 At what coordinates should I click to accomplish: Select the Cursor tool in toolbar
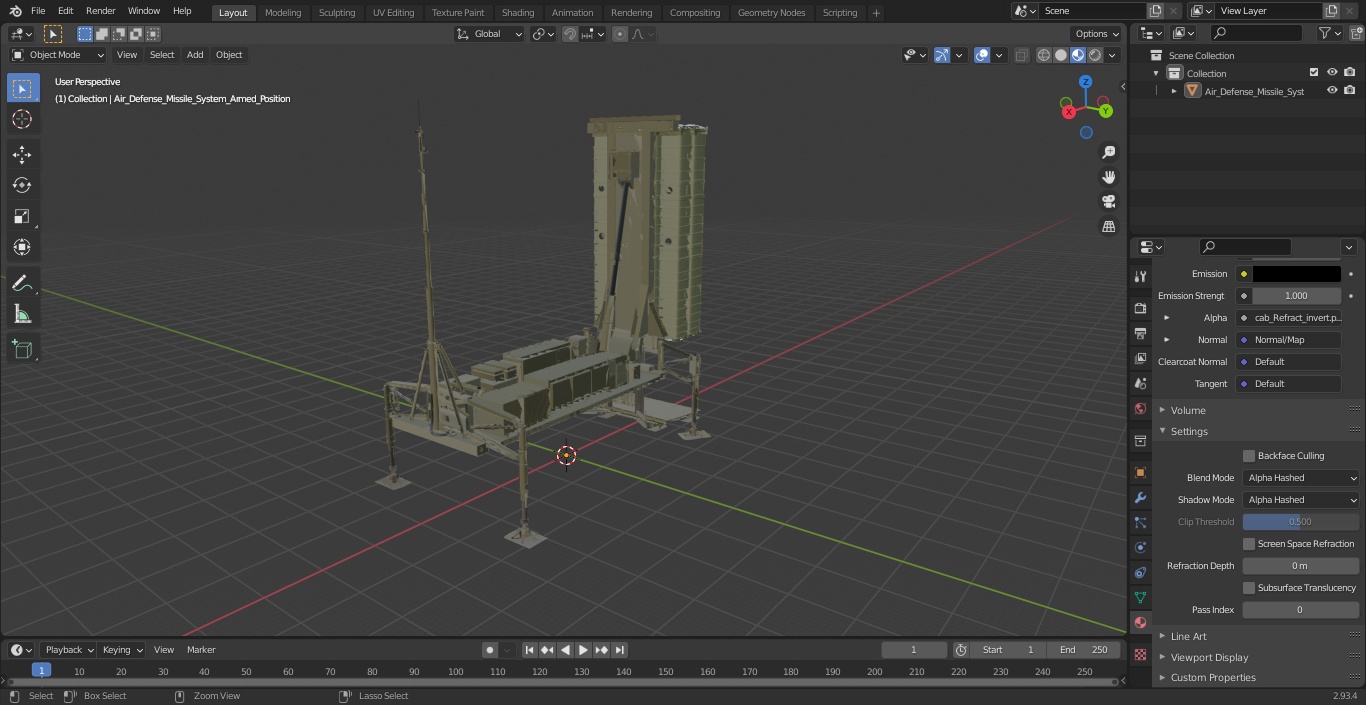[x=22, y=119]
